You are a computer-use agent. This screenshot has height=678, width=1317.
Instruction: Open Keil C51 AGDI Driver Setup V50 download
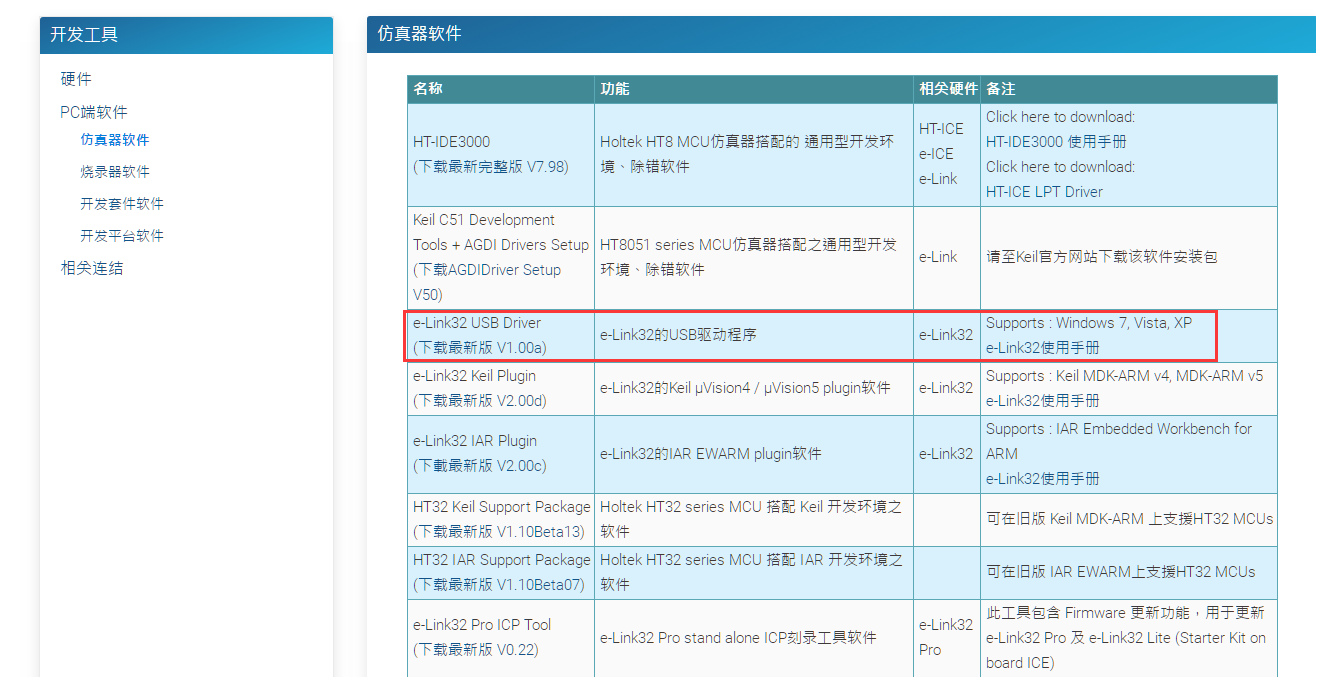click(x=491, y=269)
